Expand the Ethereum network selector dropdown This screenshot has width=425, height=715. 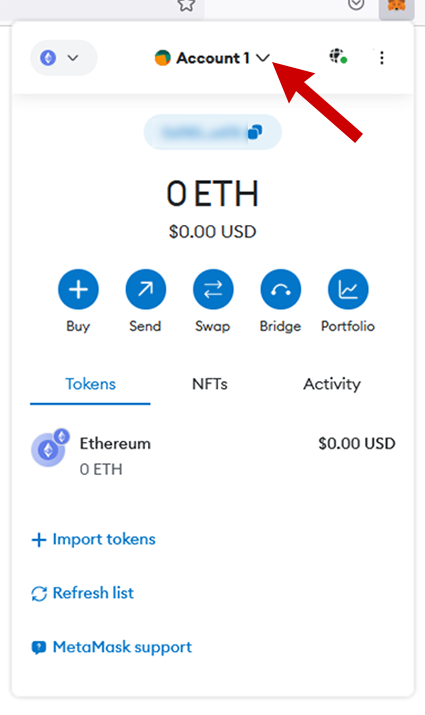[x=63, y=58]
